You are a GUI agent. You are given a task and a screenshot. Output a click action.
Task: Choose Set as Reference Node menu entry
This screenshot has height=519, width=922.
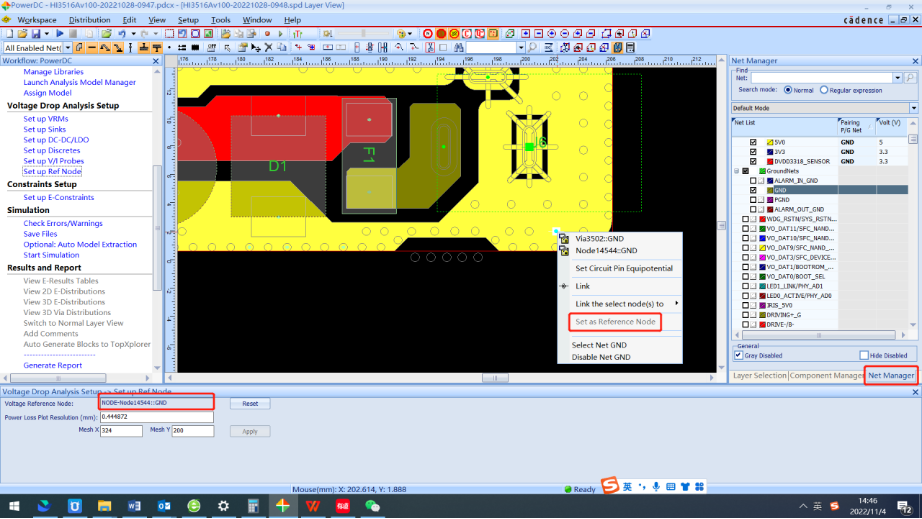click(x=615, y=322)
